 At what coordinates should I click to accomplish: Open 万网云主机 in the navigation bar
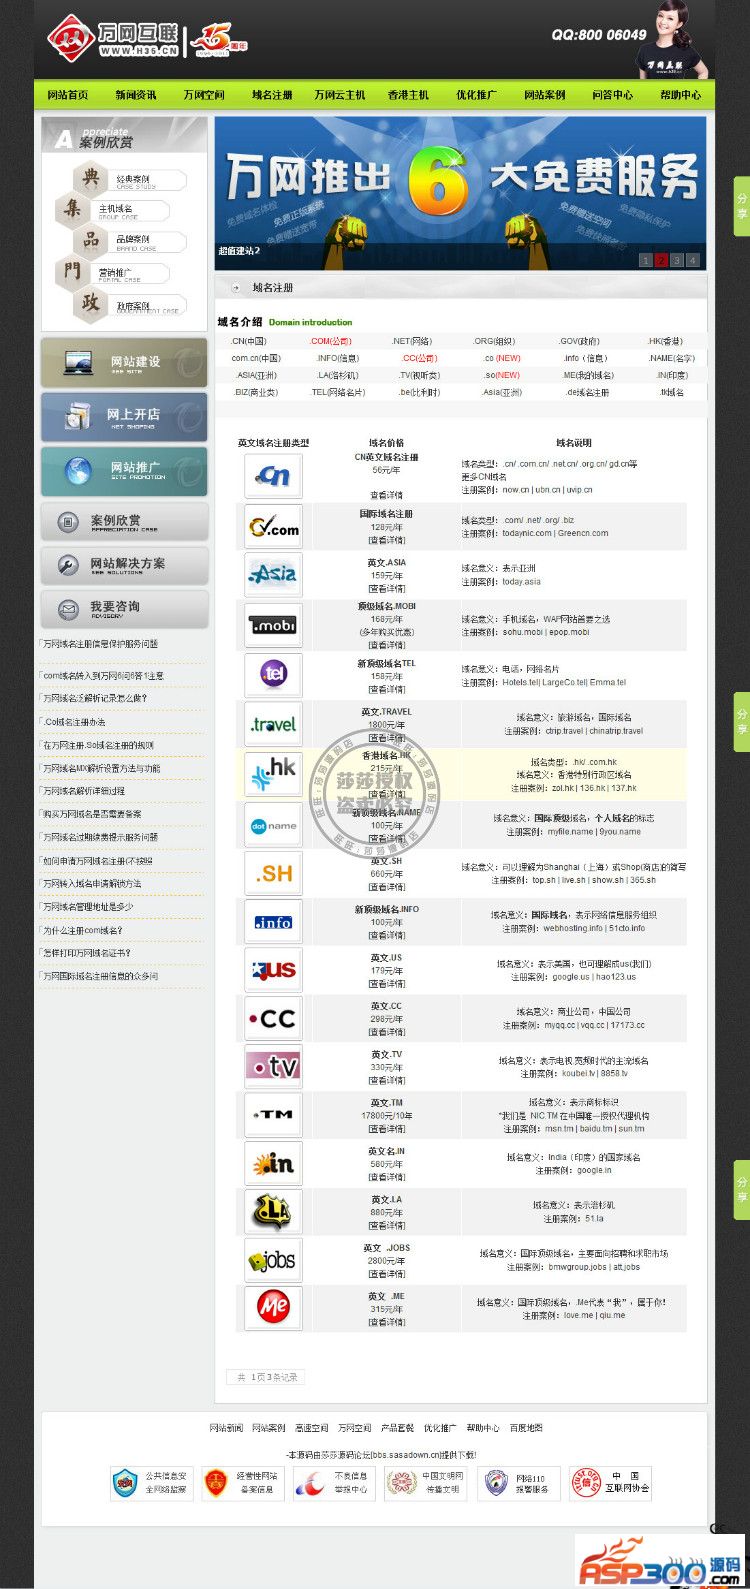click(340, 95)
